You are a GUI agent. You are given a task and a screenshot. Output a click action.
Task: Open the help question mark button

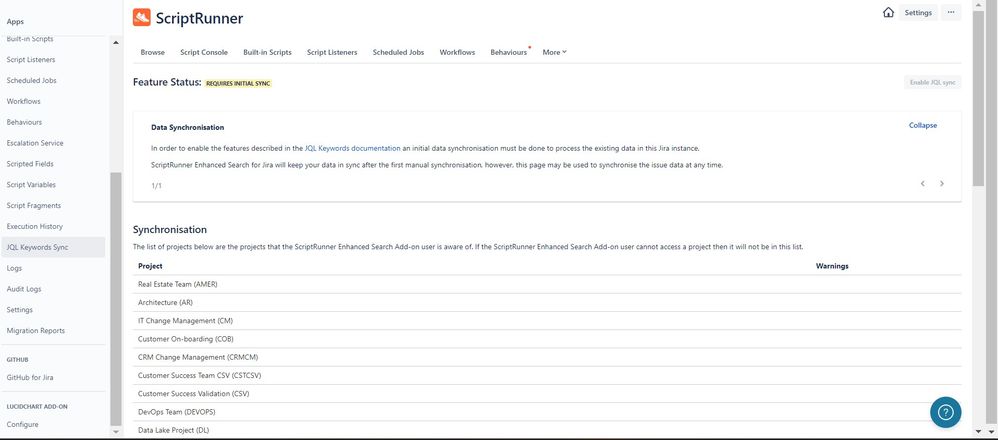coord(946,412)
